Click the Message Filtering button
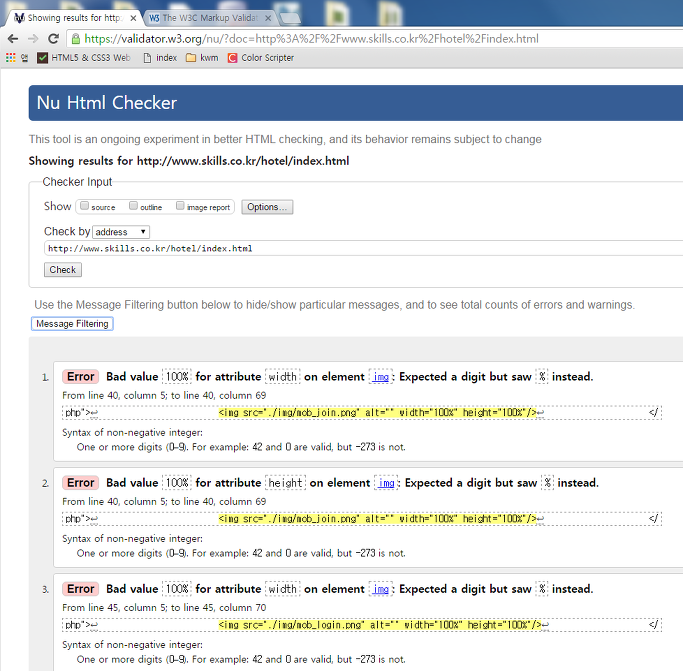 (x=72, y=324)
